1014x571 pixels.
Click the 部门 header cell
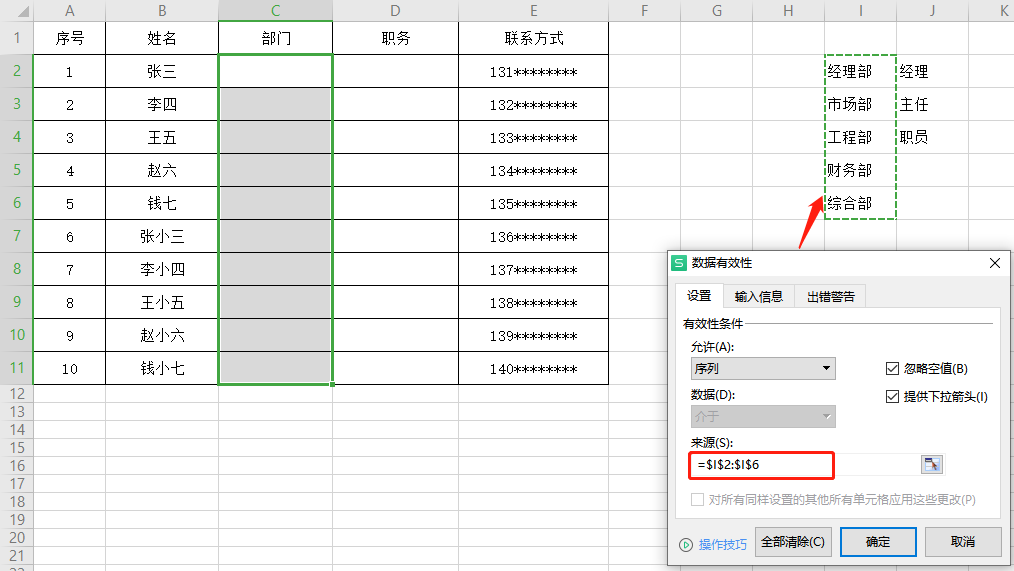pyautogui.click(x=275, y=38)
